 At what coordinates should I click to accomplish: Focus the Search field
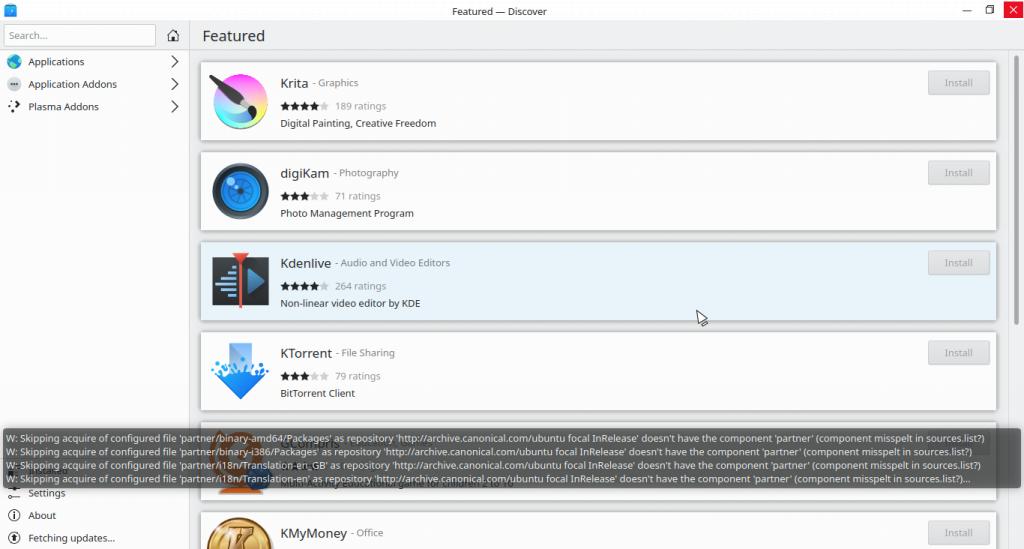(x=80, y=35)
